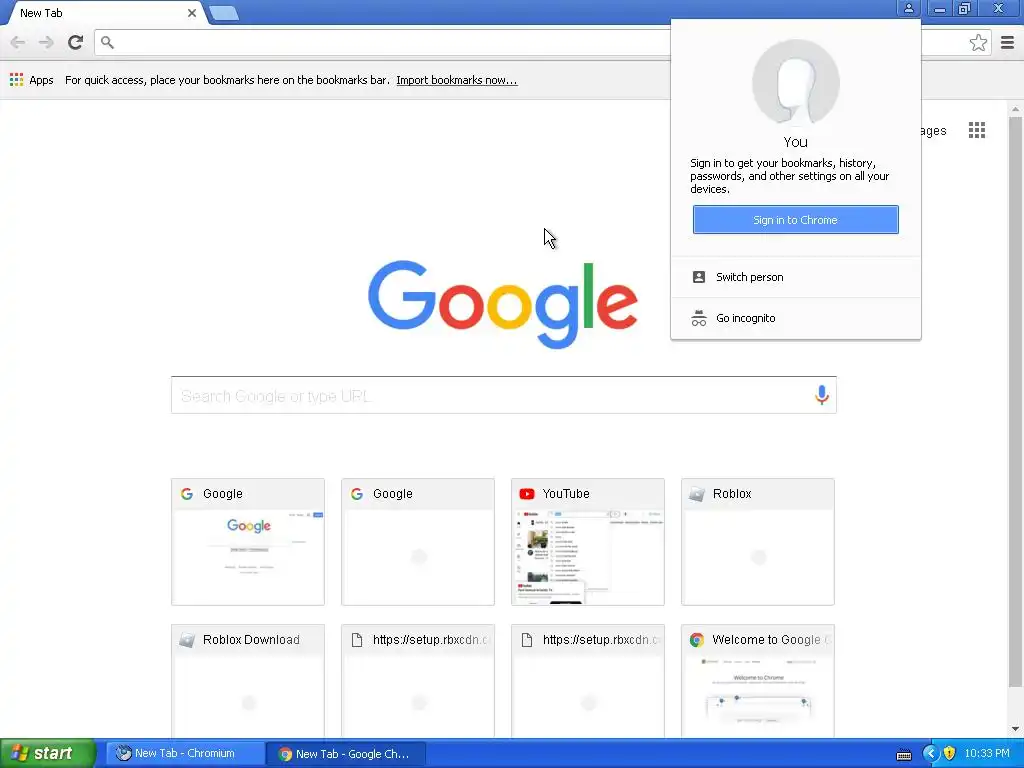Viewport: 1024px width, 768px height.
Task: Choose Go incognito in the profile menu
Action: pos(795,318)
